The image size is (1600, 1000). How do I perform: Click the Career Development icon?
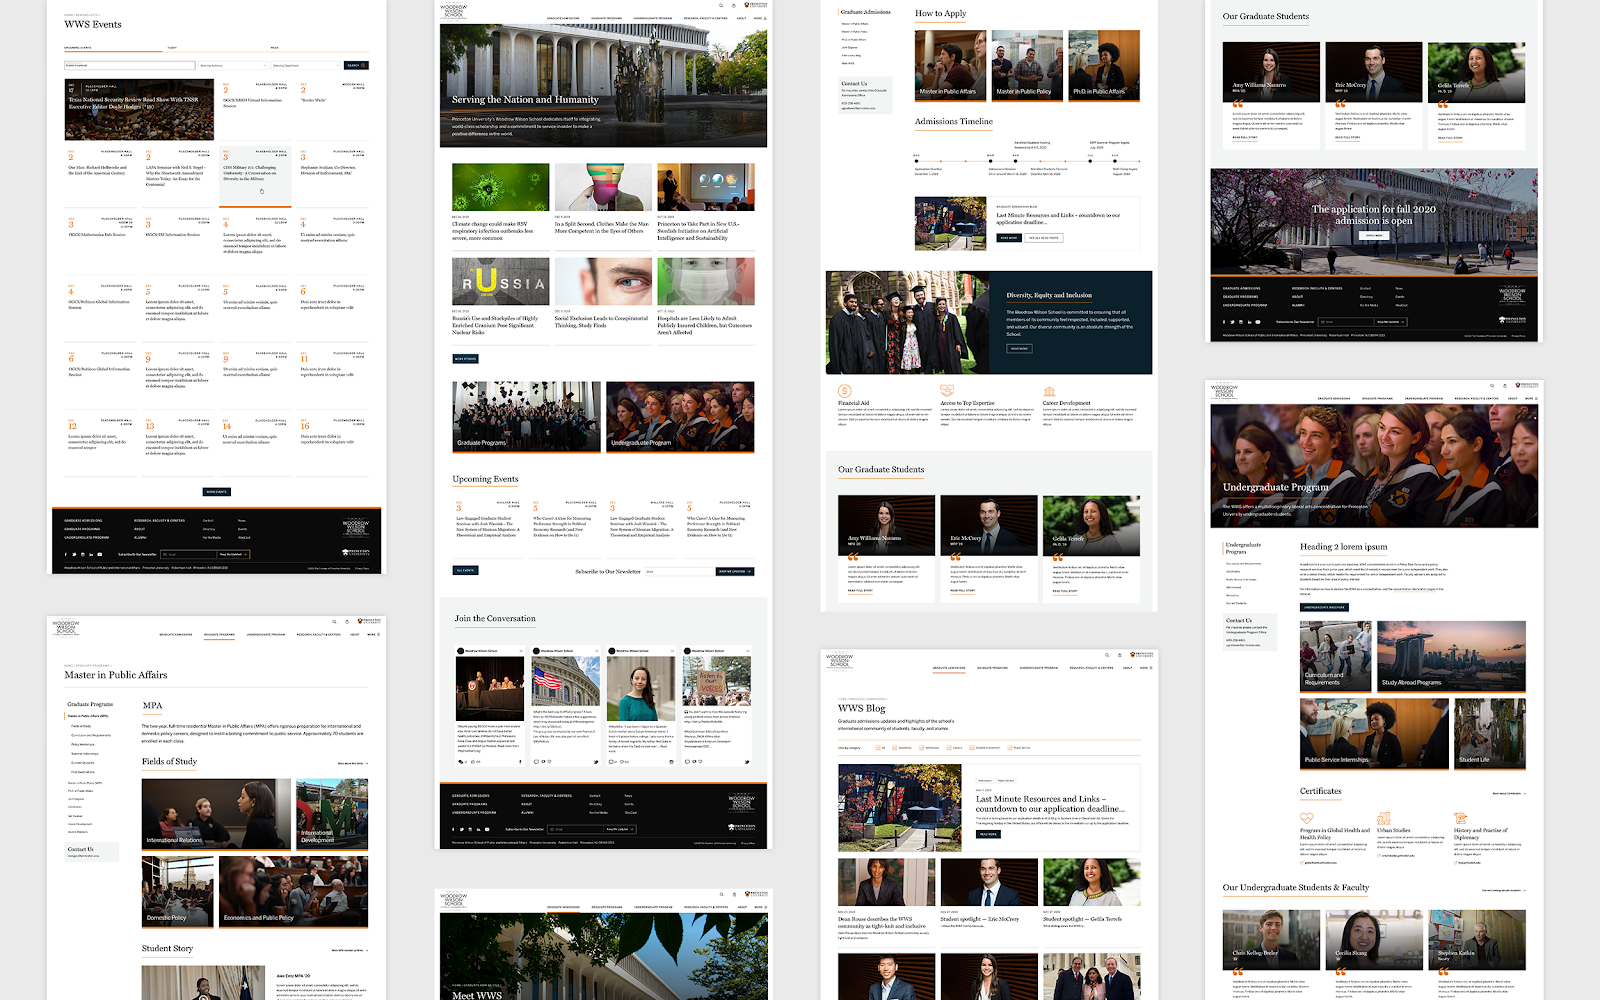pyautogui.click(x=1049, y=391)
